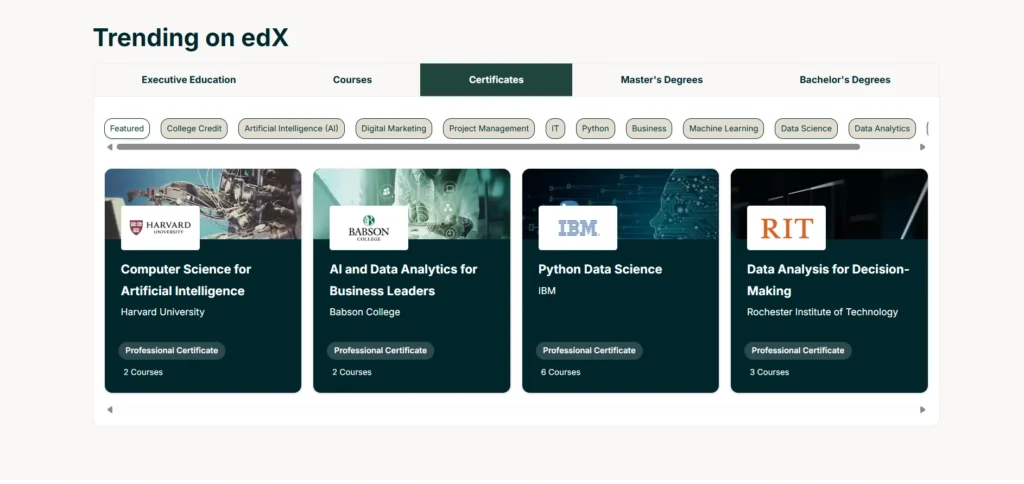Enable the Artificial Intelligence (AI) filter
The image size is (1024, 484).
[x=291, y=129]
